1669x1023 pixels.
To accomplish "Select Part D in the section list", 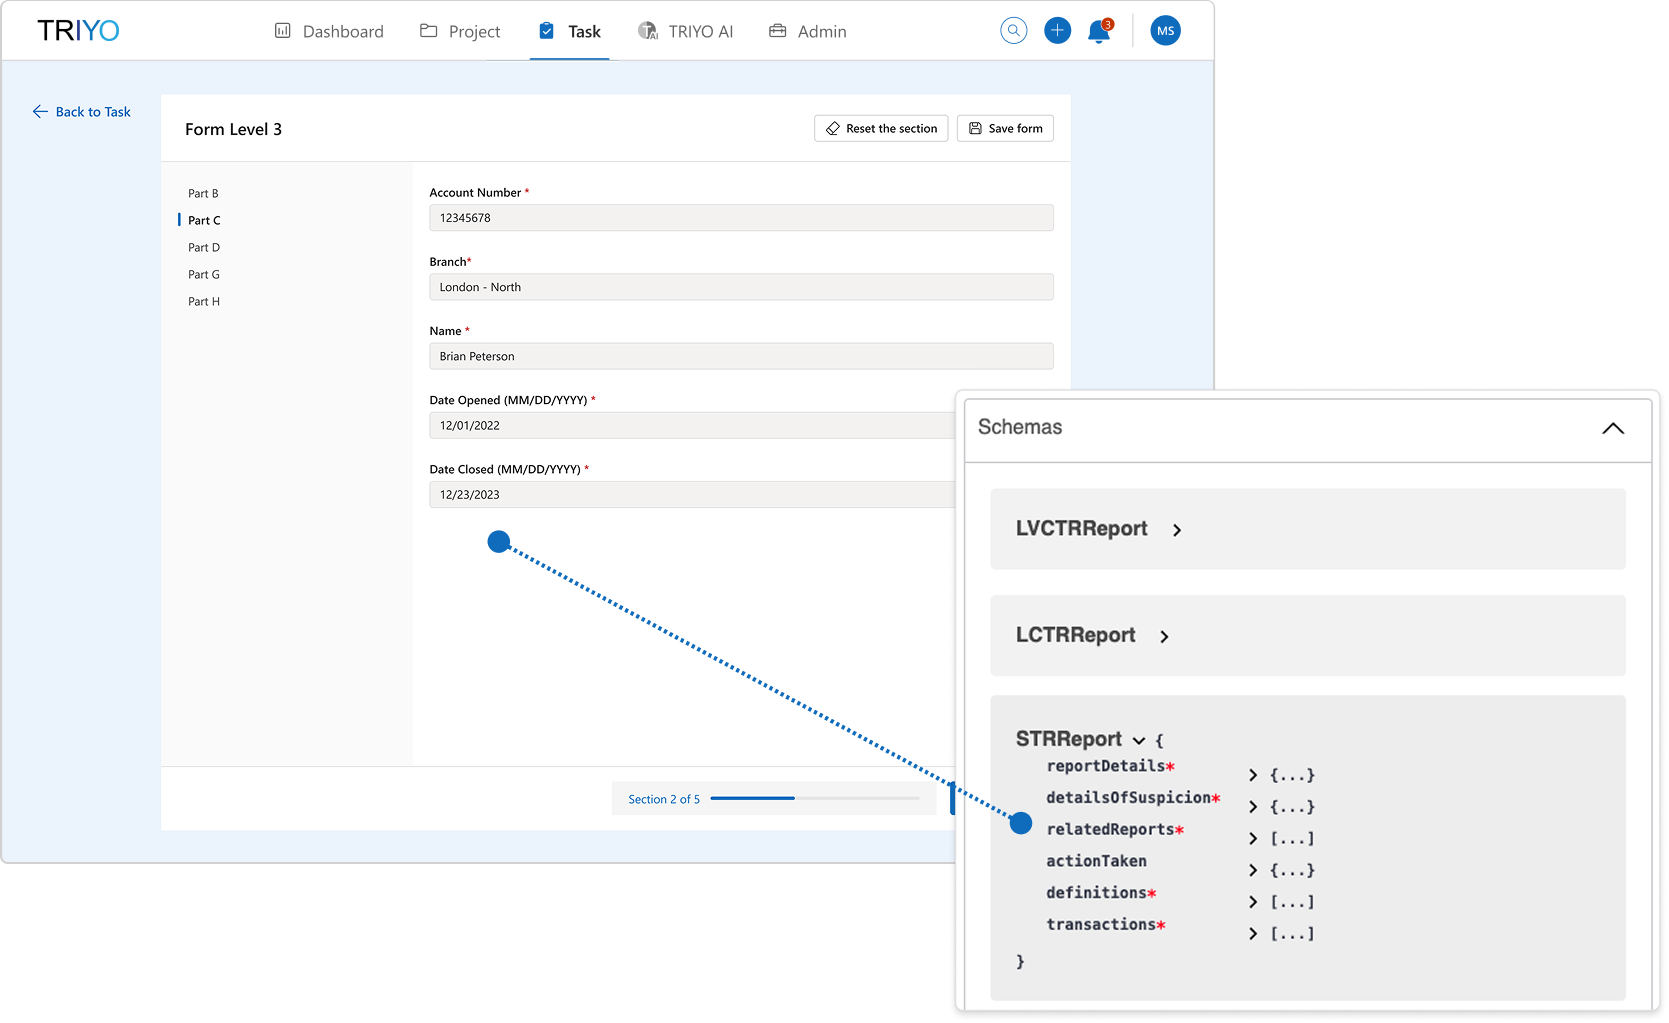I will point(204,248).
